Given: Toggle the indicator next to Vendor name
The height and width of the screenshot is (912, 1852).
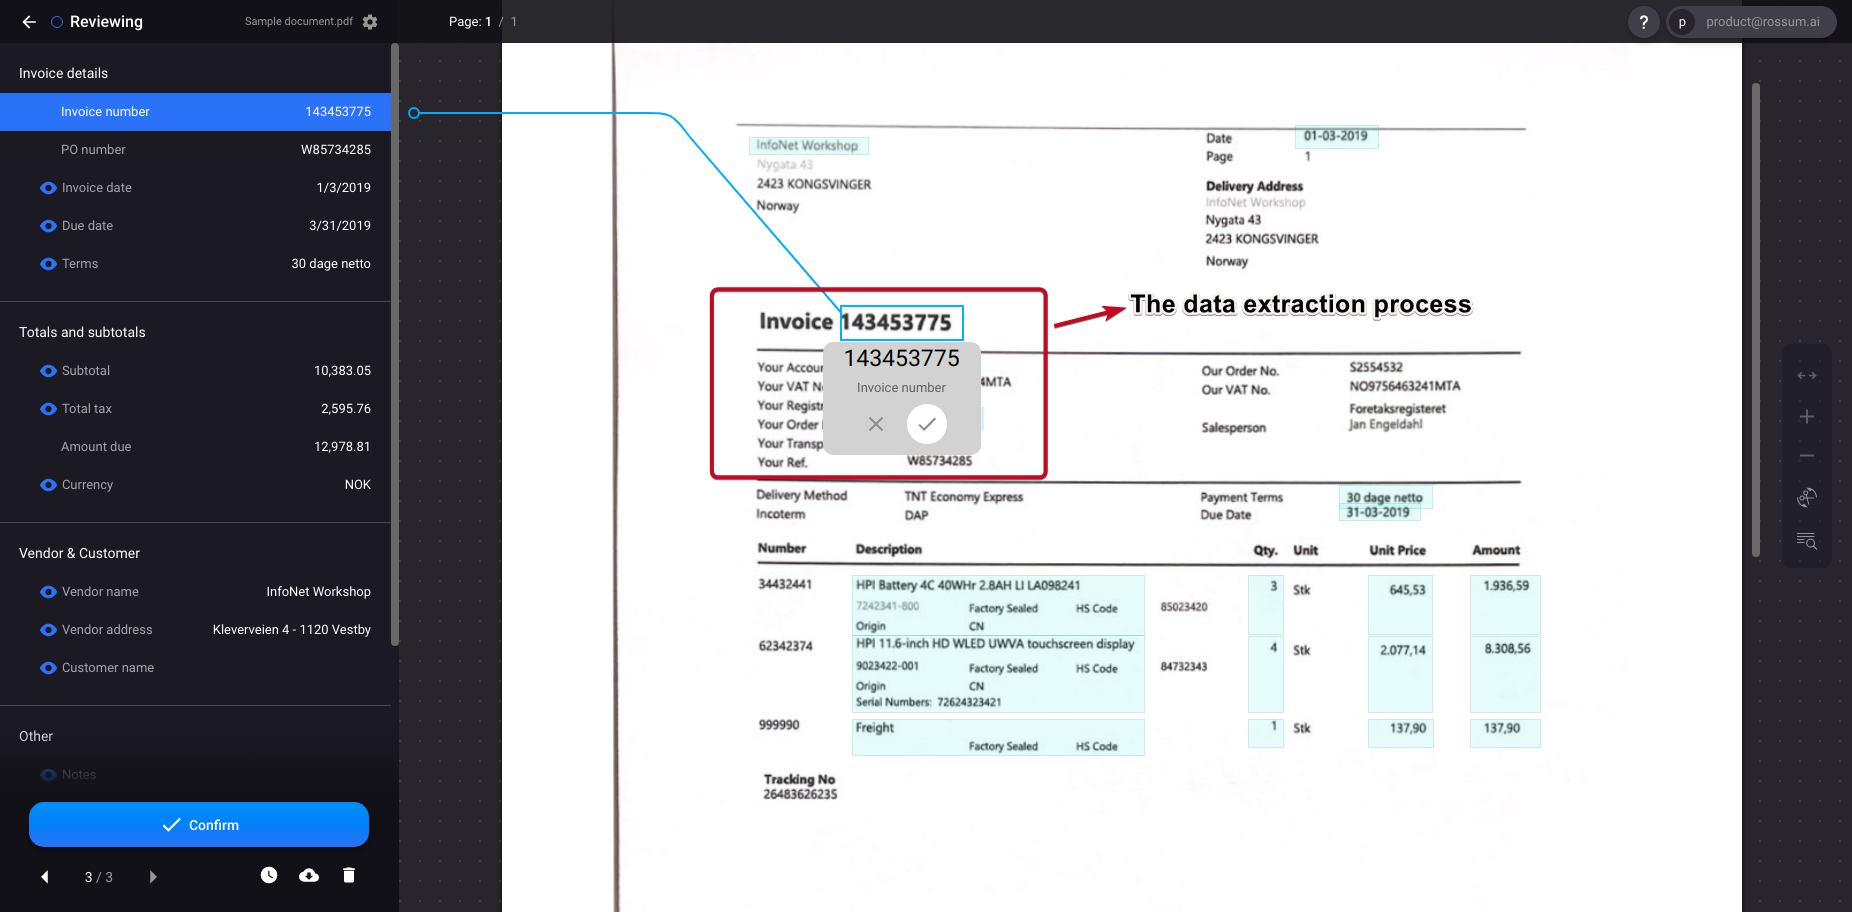Looking at the screenshot, I should pyautogui.click(x=47, y=591).
